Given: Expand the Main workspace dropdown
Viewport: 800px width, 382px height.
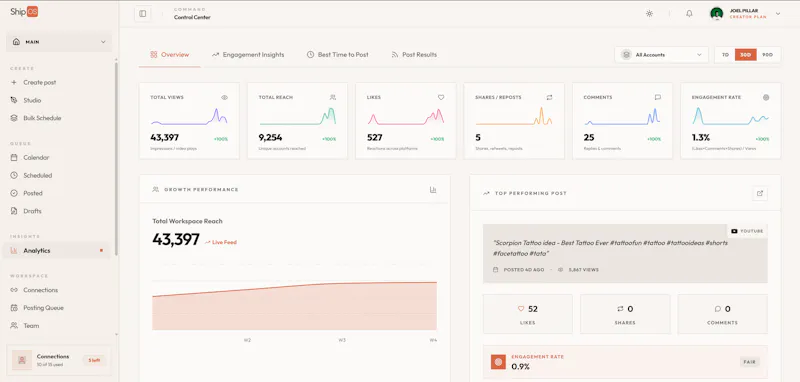Looking at the screenshot, I should (59, 42).
